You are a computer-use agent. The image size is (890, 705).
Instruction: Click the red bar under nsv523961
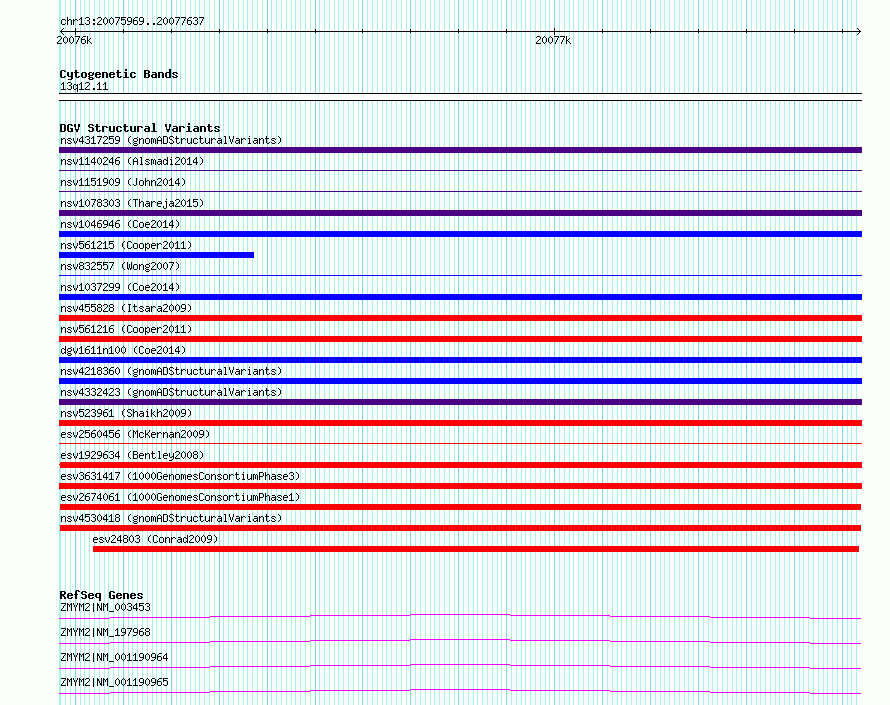(460, 423)
